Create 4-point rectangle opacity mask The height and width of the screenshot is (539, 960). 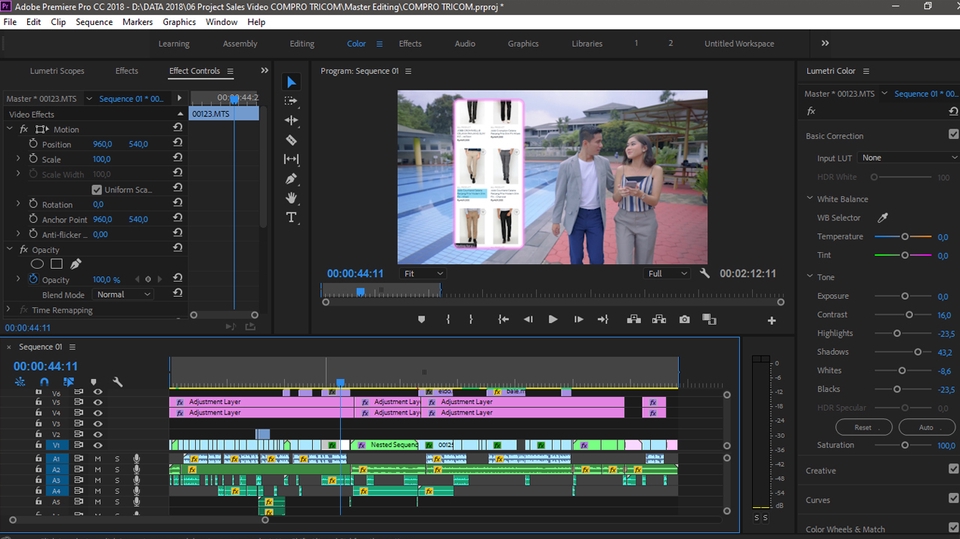tap(56, 264)
